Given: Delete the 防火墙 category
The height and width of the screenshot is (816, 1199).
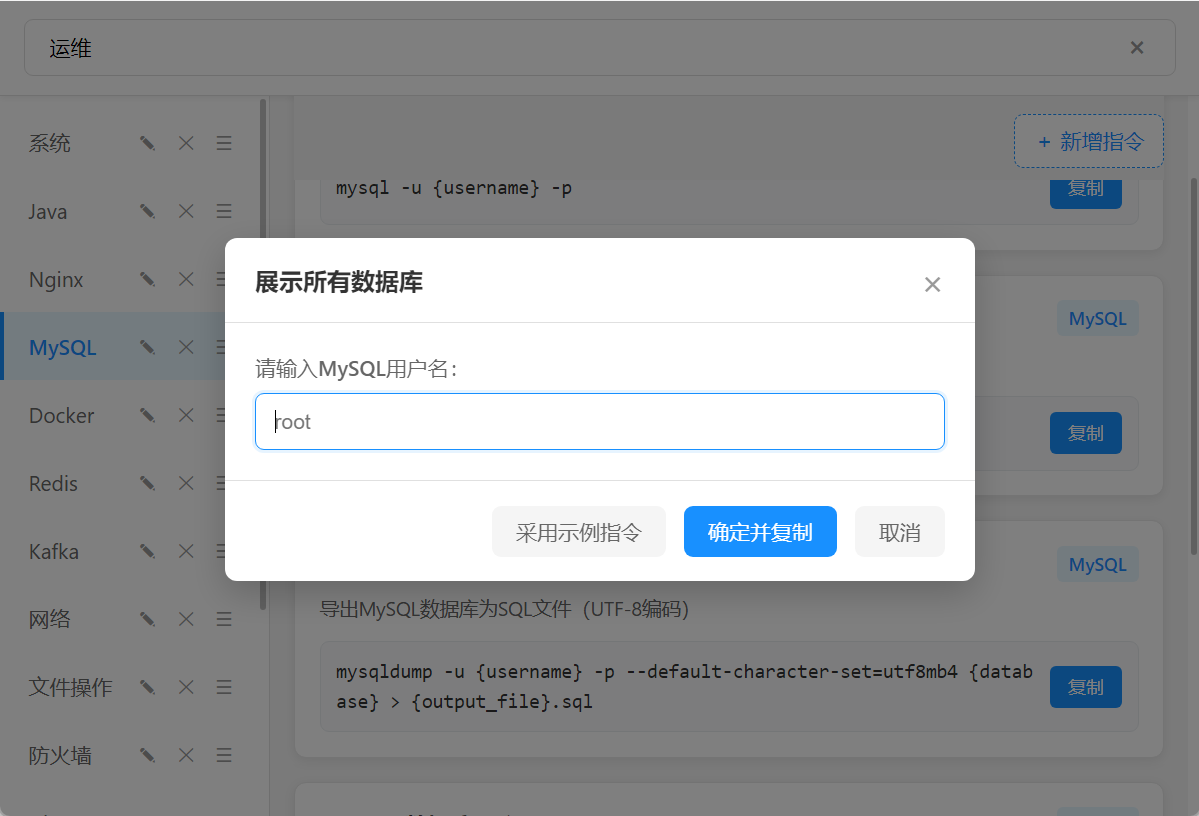Looking at the screenshot, I should (x=186, y=755).
